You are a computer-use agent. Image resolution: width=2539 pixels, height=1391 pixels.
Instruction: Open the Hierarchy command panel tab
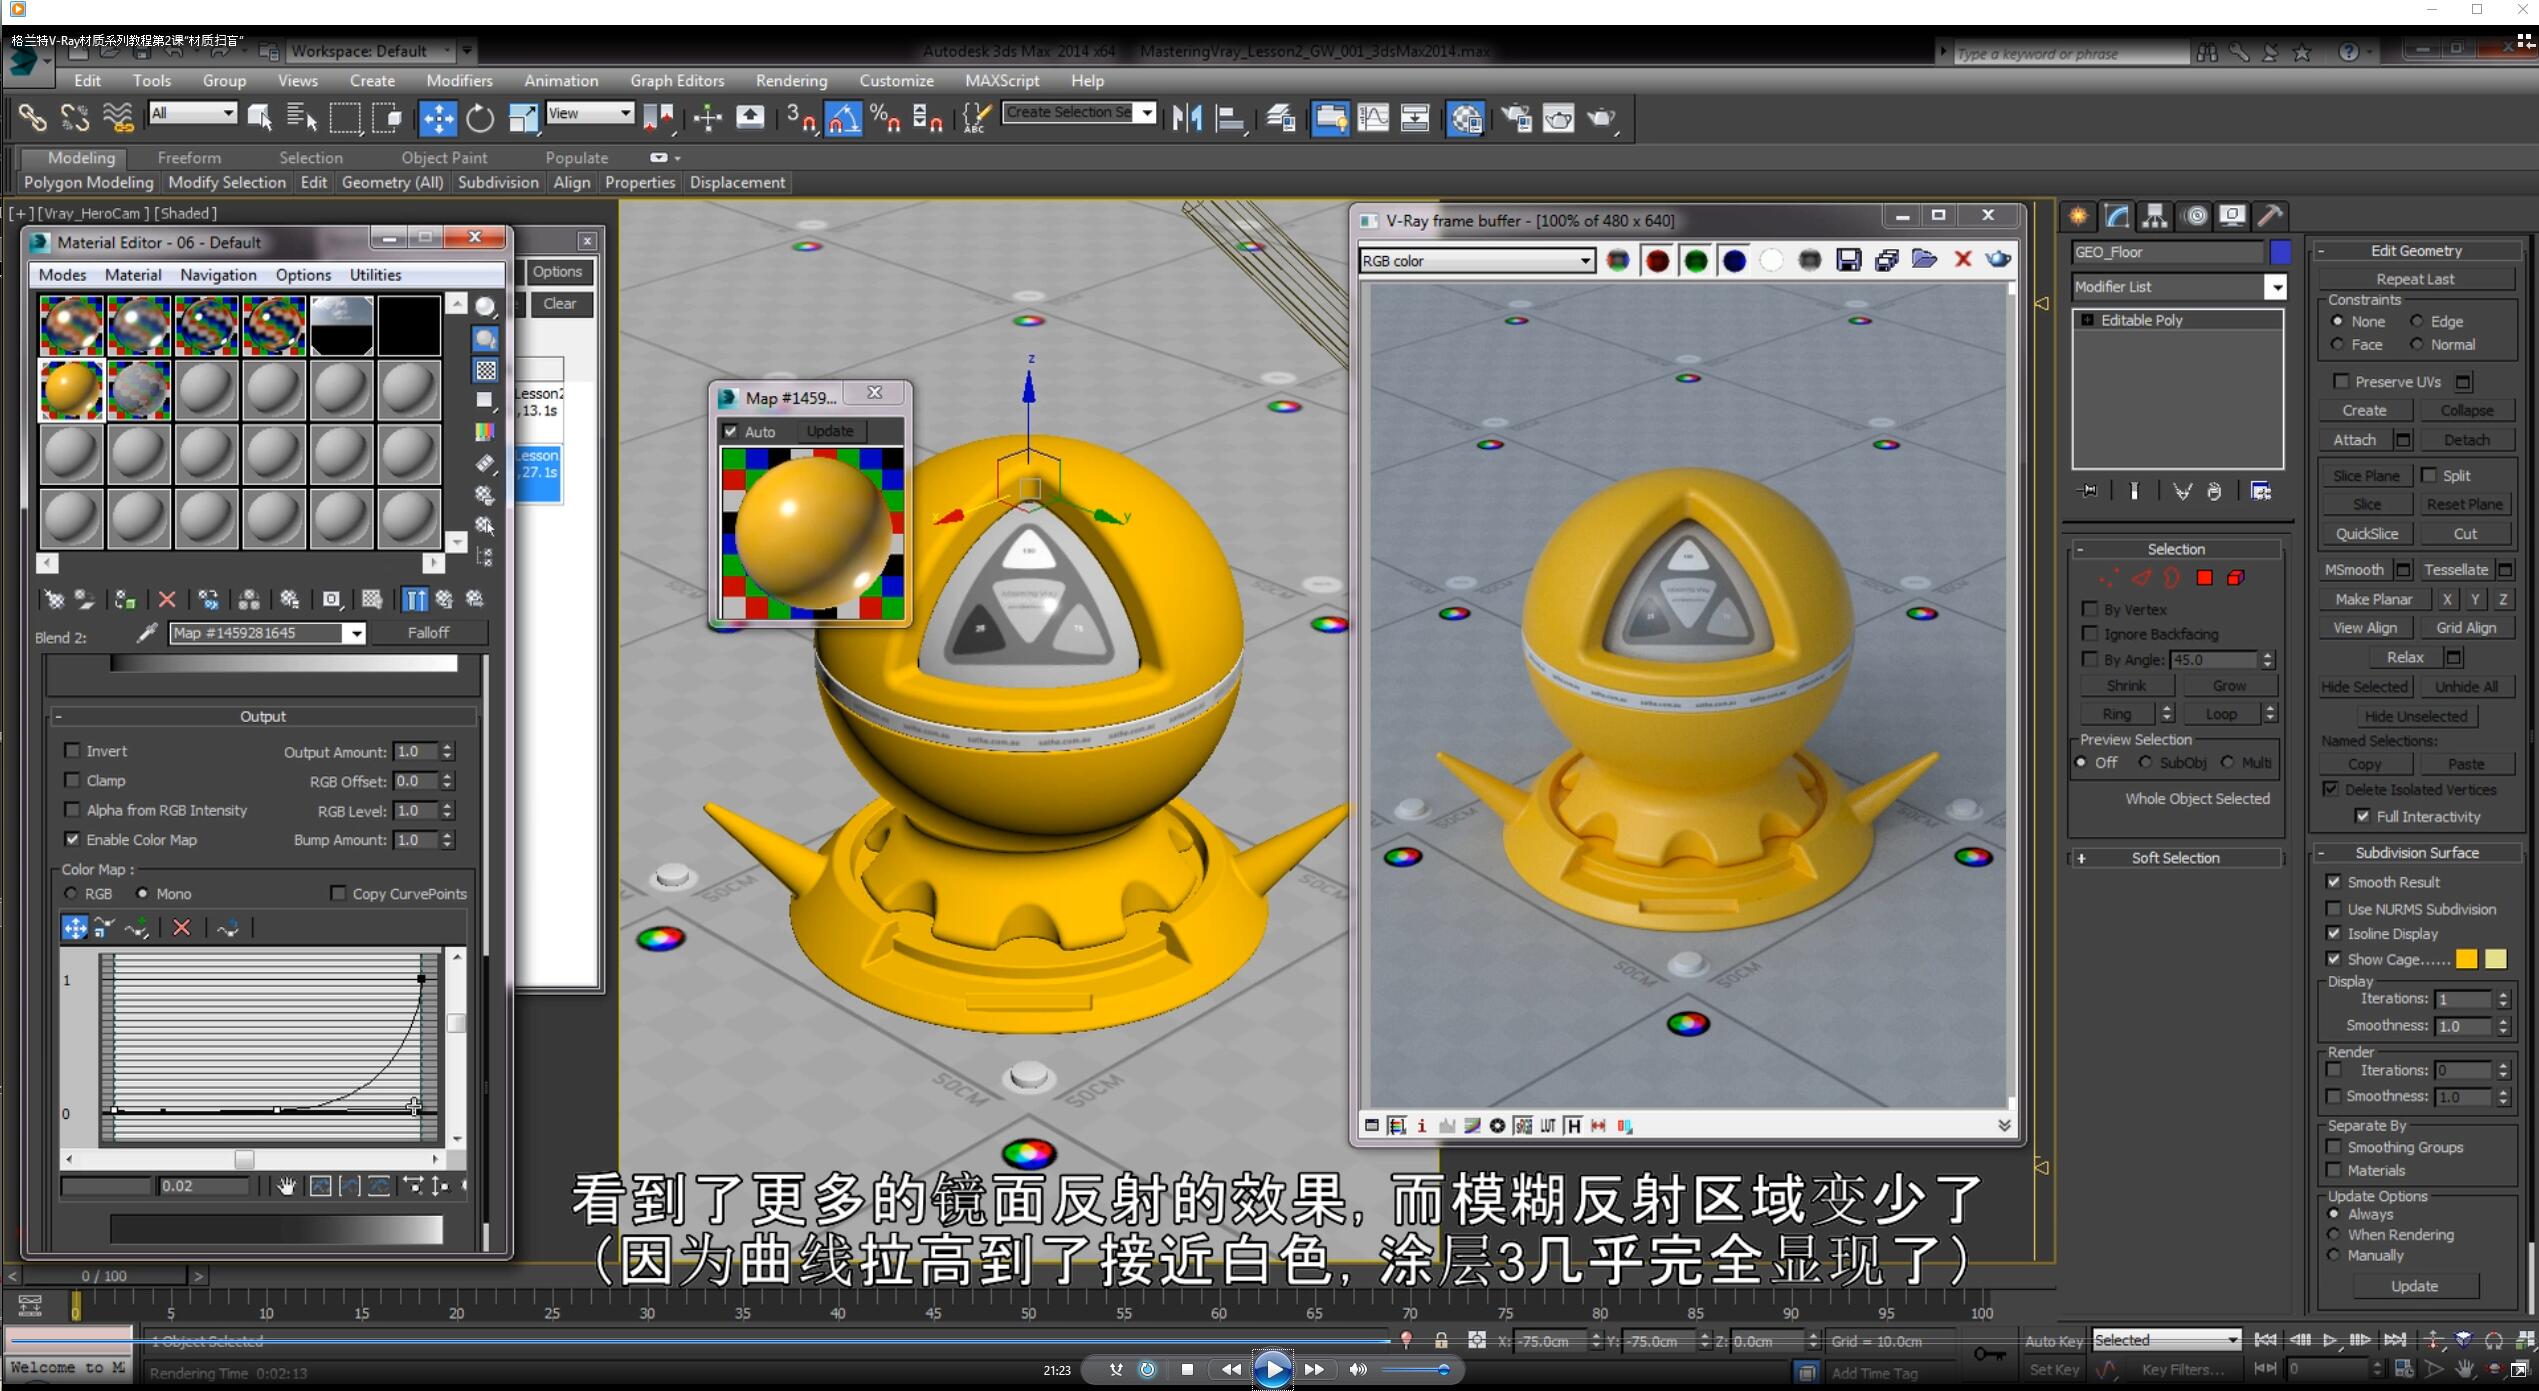pyautogui.click(x=2155, y=216)
